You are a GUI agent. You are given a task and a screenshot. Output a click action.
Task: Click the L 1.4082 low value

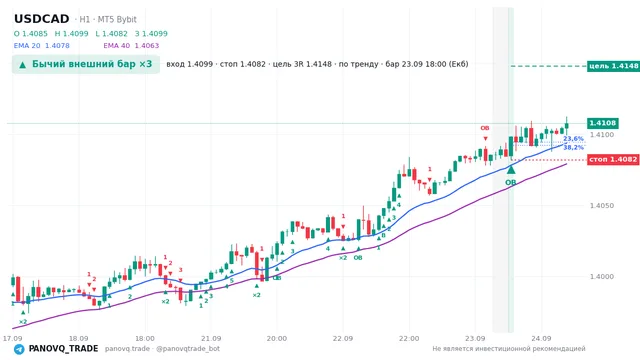[x=111, y=34]
